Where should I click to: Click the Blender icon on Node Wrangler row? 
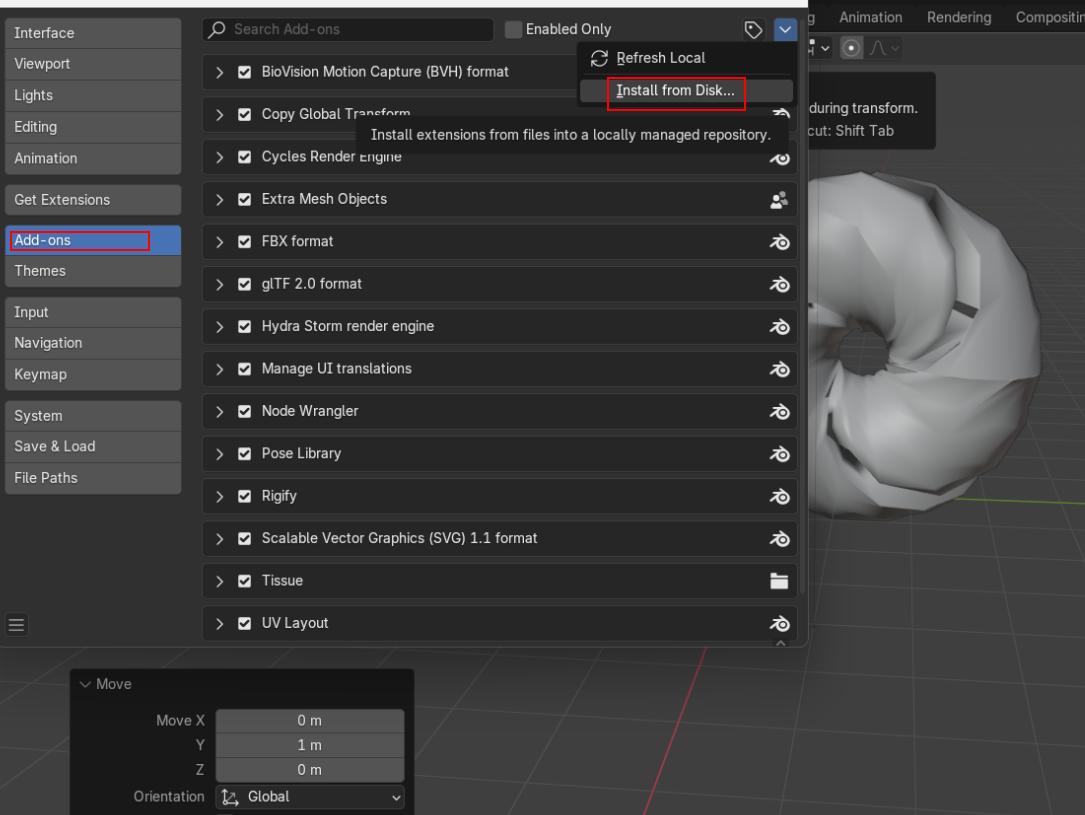click(779, 412)
